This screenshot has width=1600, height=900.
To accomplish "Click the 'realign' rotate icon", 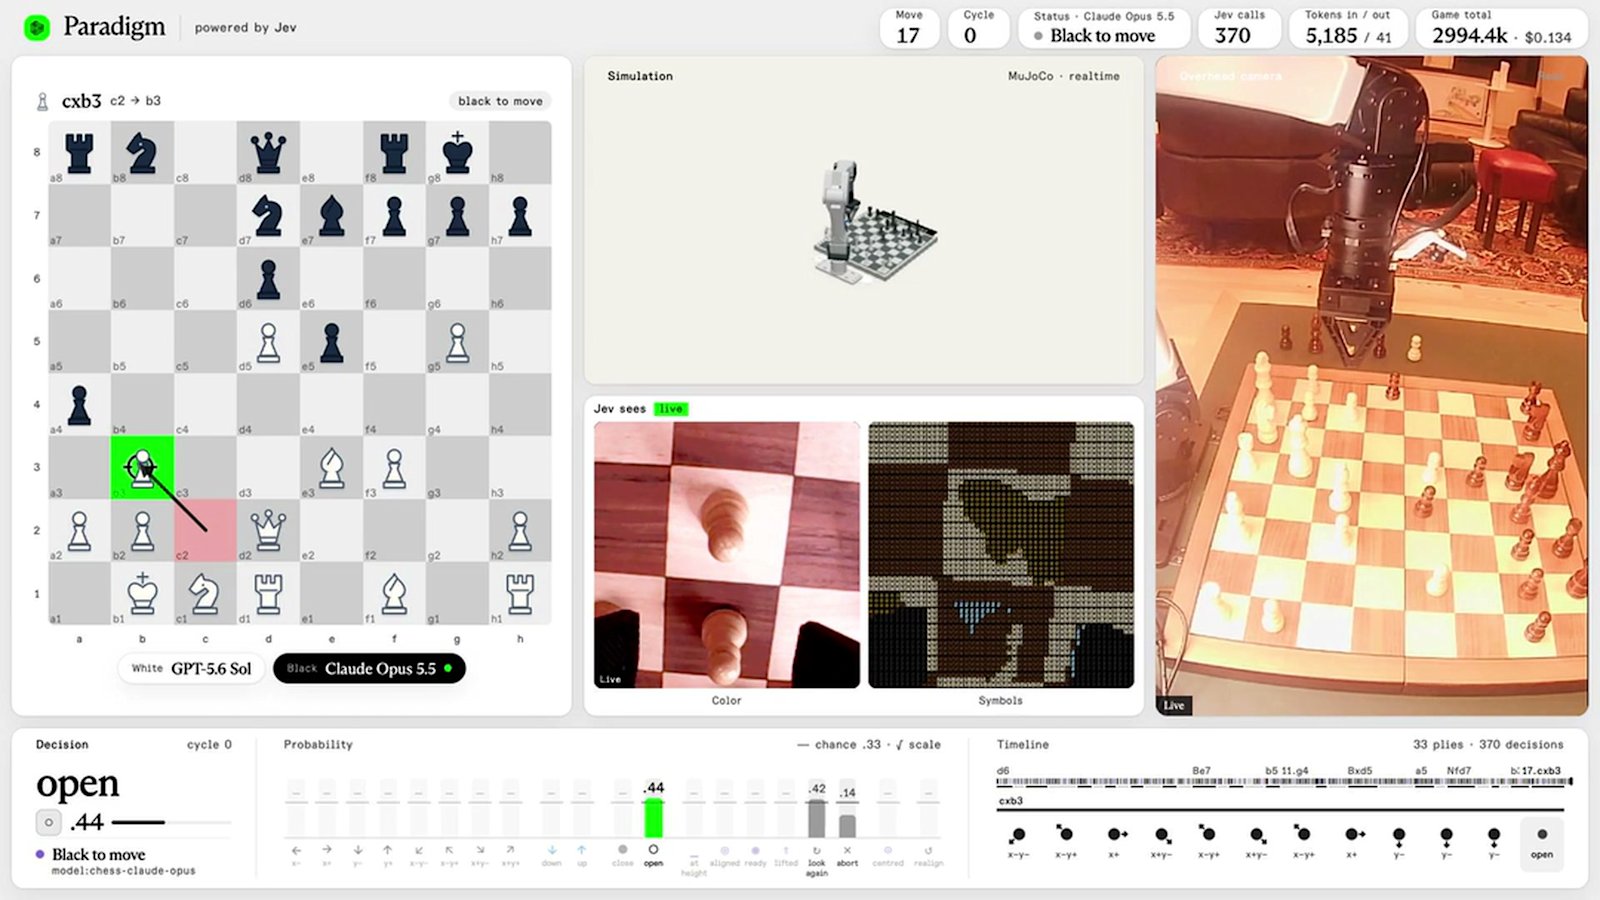I will (x=928, y=851).
